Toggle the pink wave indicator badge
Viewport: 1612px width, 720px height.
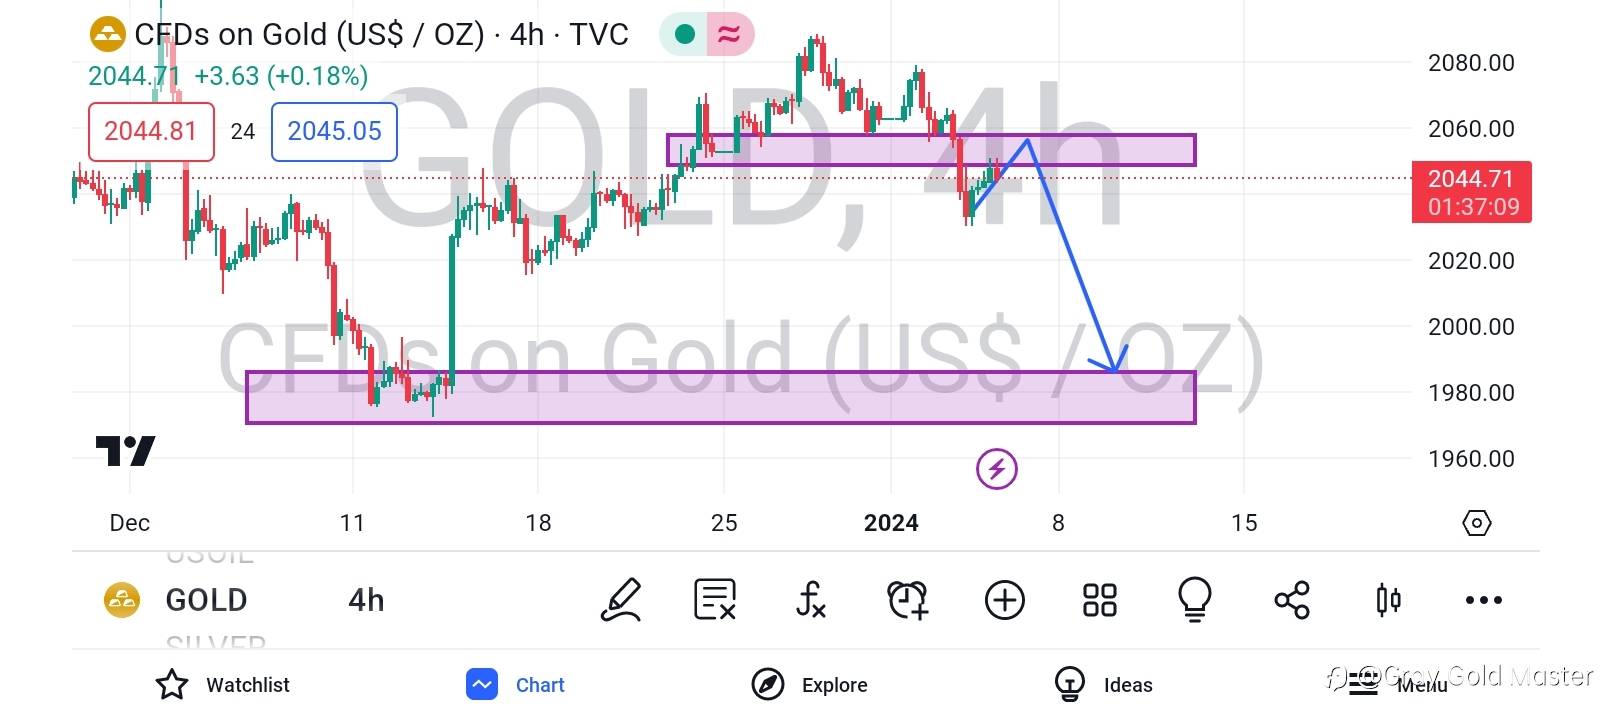click(x=729, y=35)
